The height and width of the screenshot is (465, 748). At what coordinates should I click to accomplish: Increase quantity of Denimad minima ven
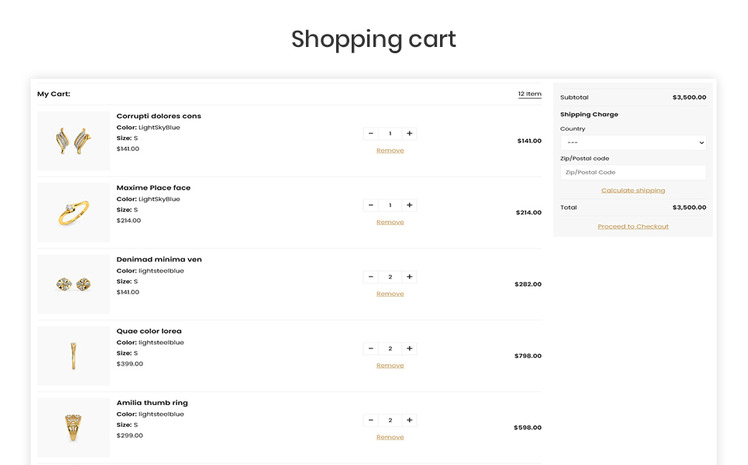tap(409, 277)
